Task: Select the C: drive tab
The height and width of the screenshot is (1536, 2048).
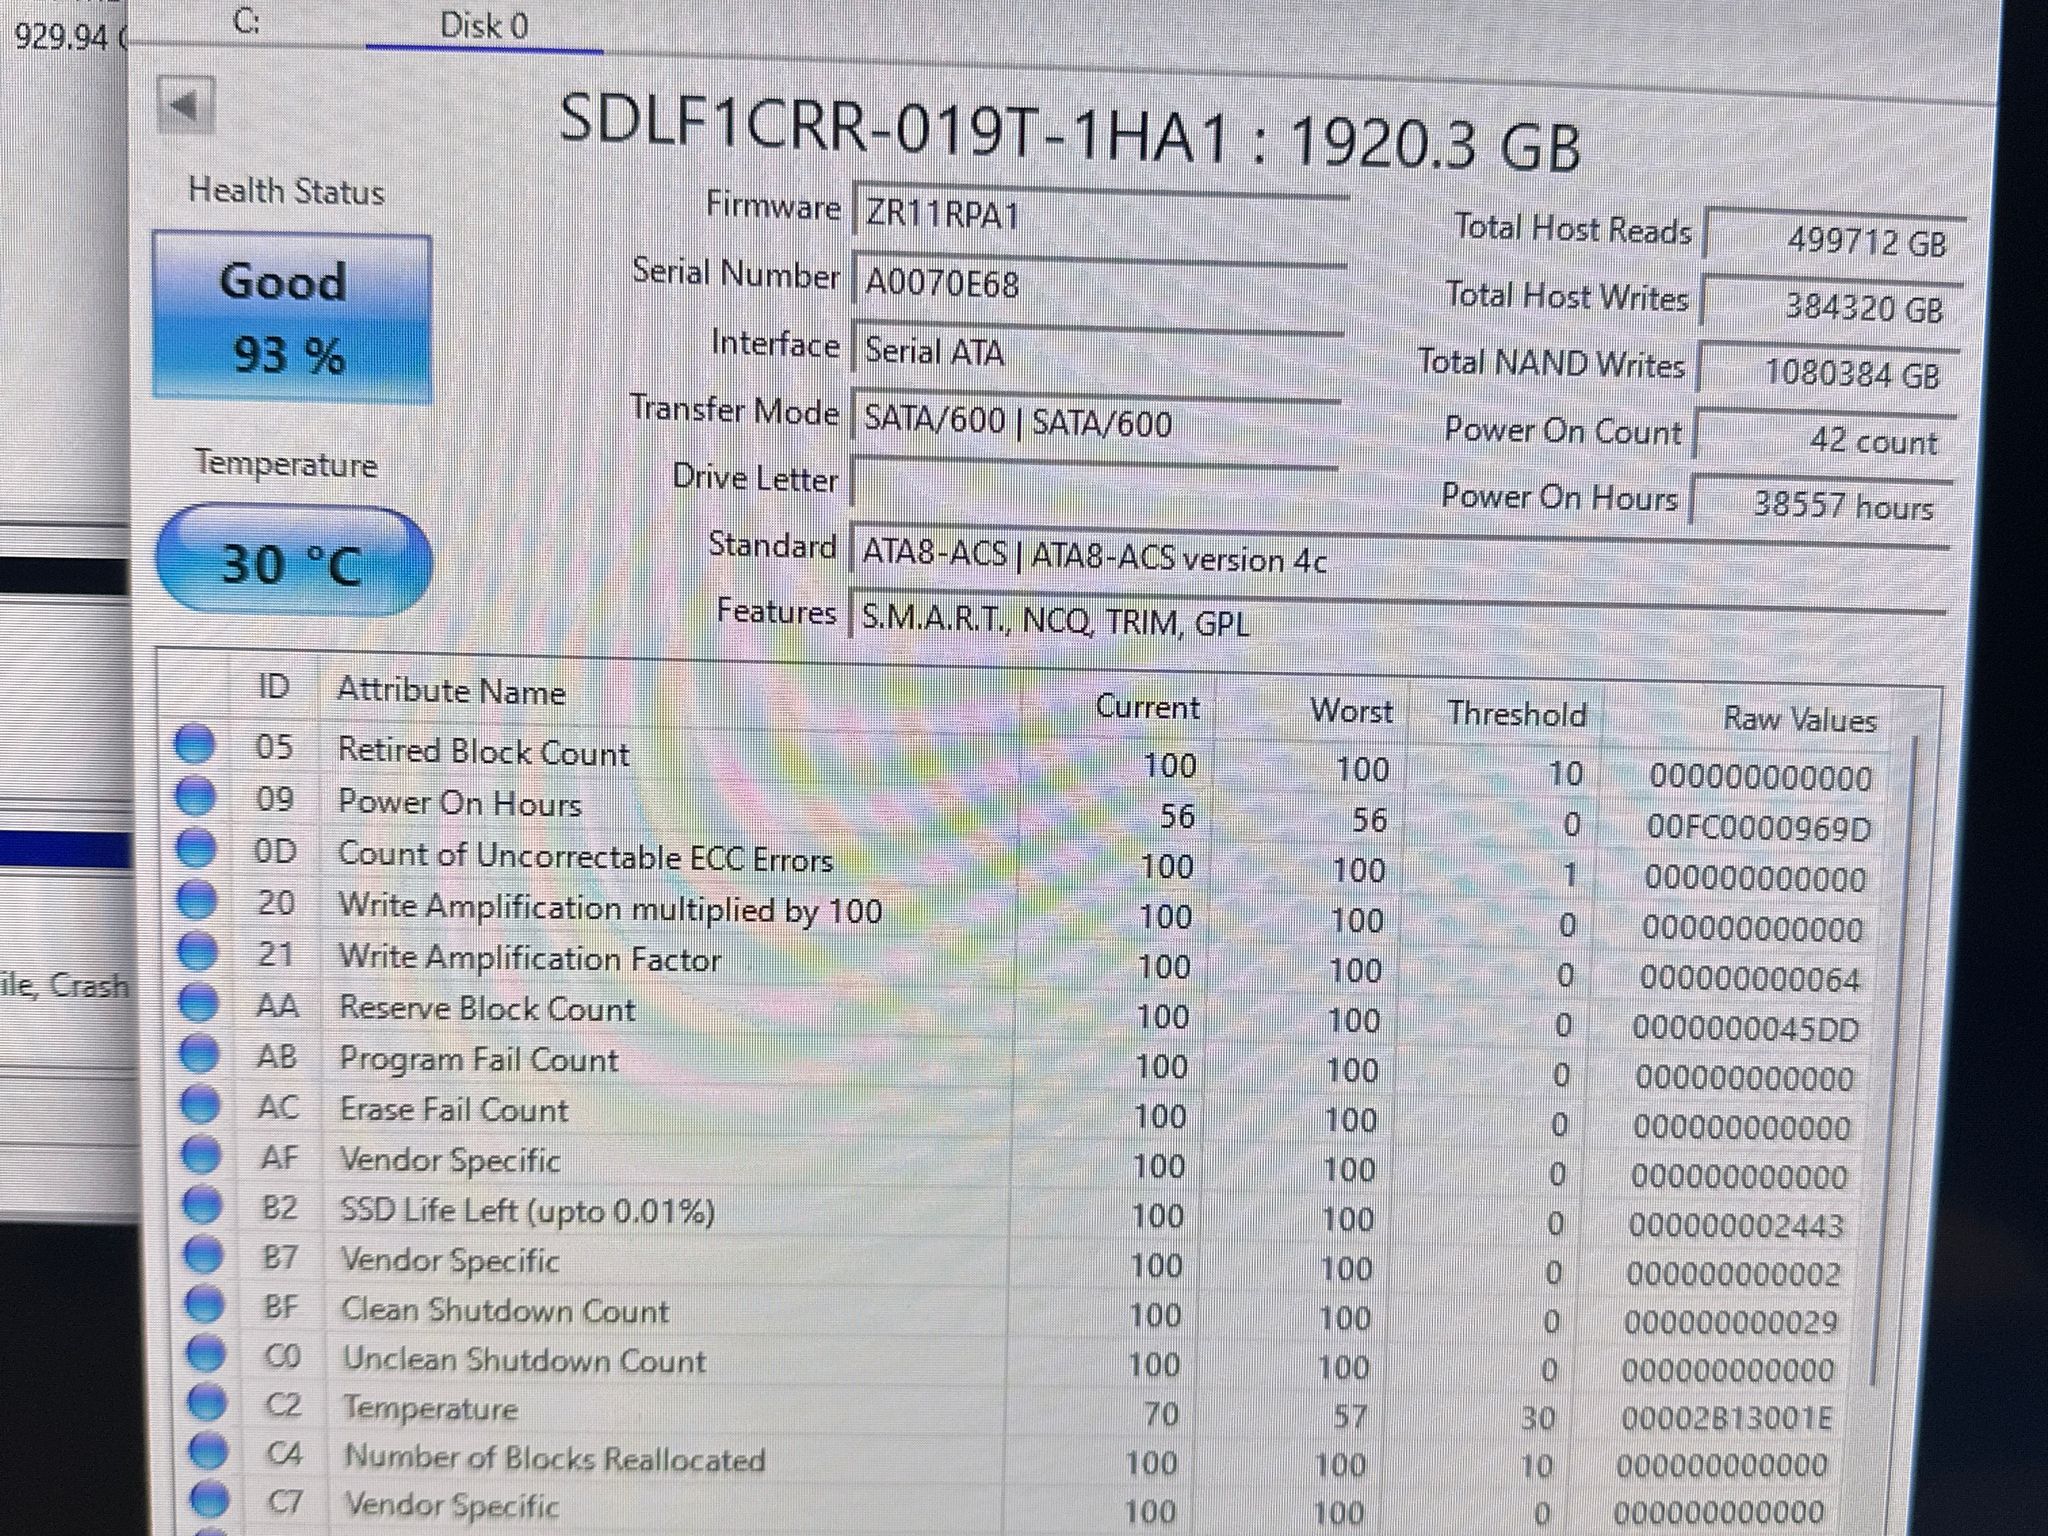Action: point(247,22)
